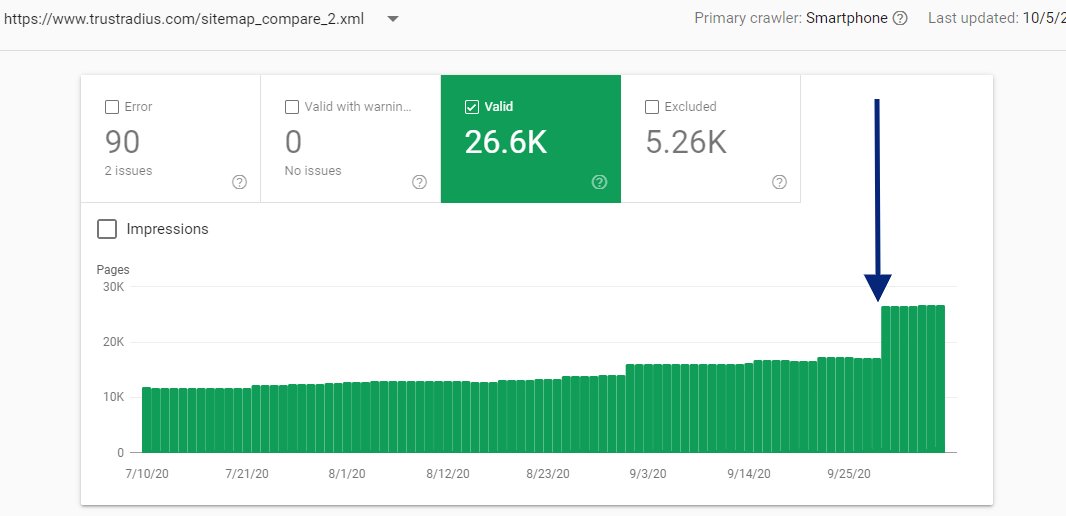This screenshot has height=516, width=1066.
Task: Click the 'No issues' text
Action: pos(313,171)
